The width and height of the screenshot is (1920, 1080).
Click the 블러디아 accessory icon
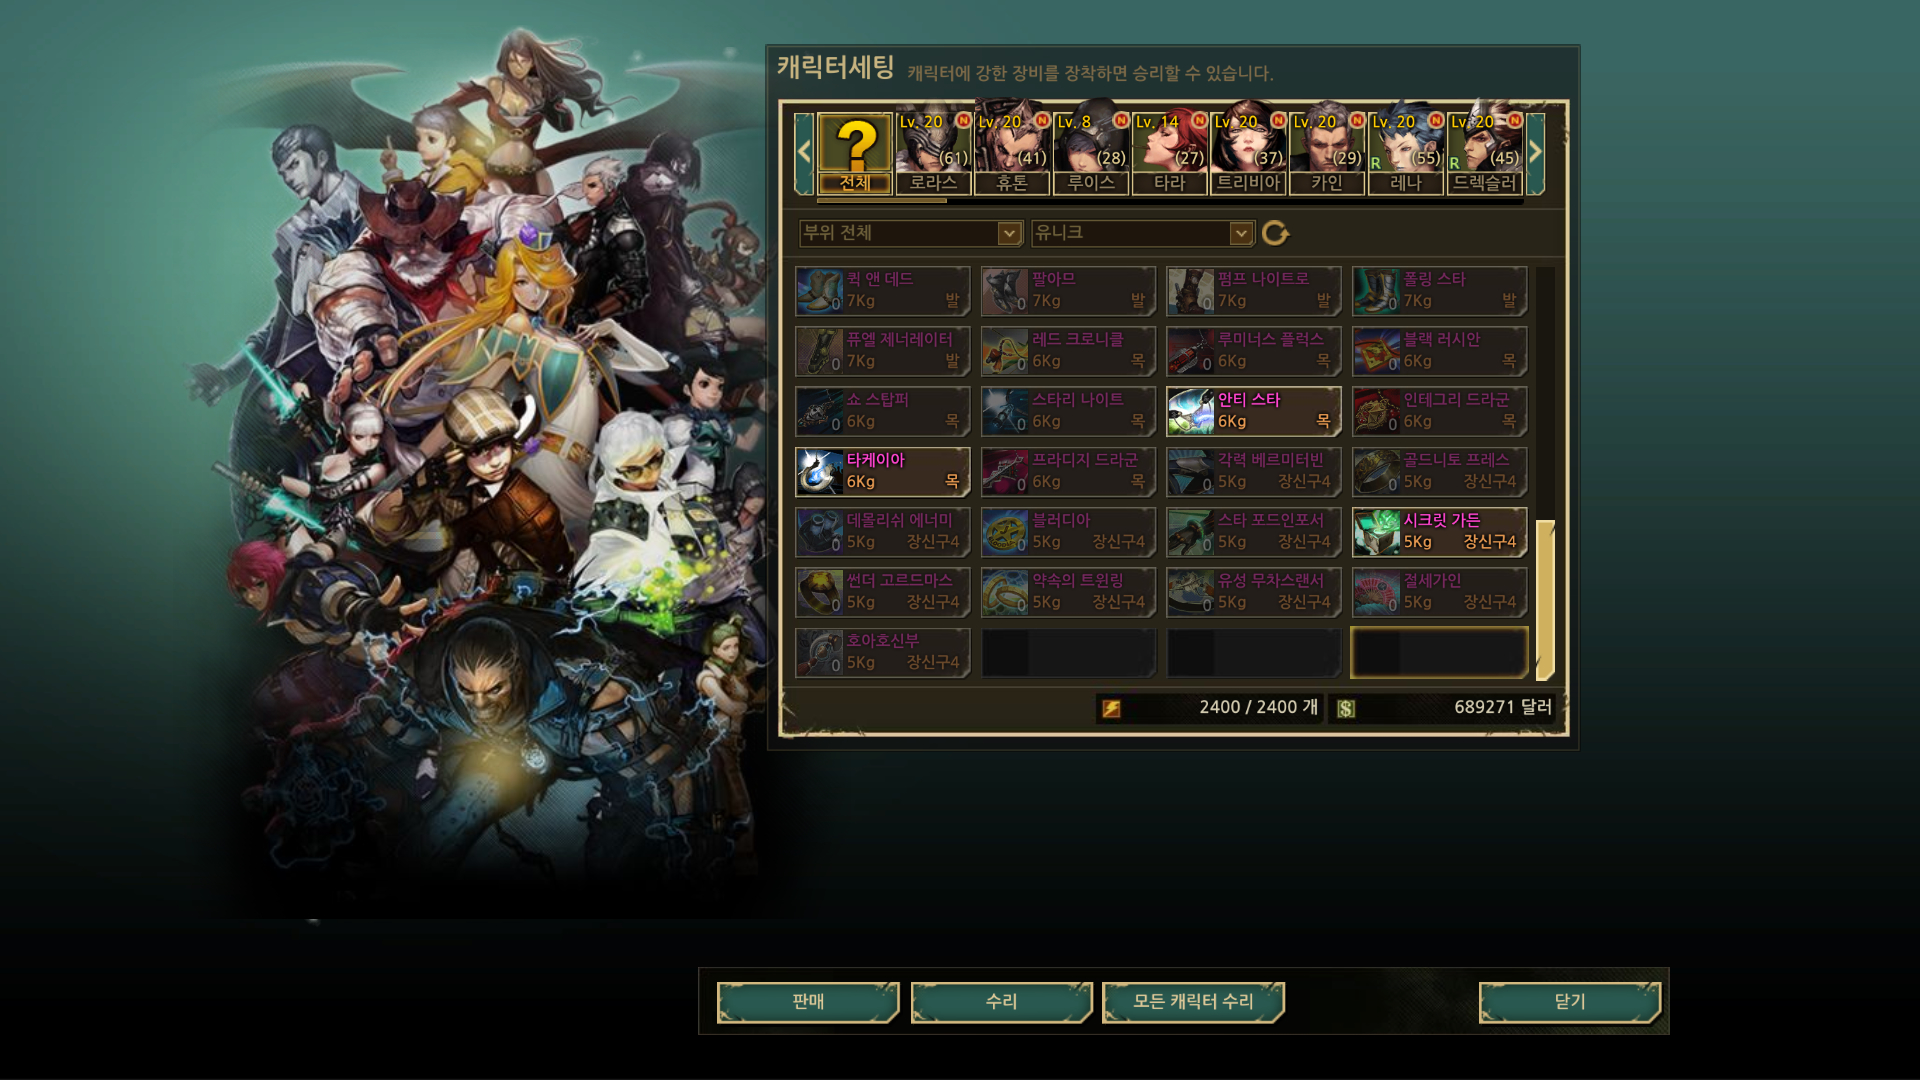pyautogui.click(x=1005, y=532)
